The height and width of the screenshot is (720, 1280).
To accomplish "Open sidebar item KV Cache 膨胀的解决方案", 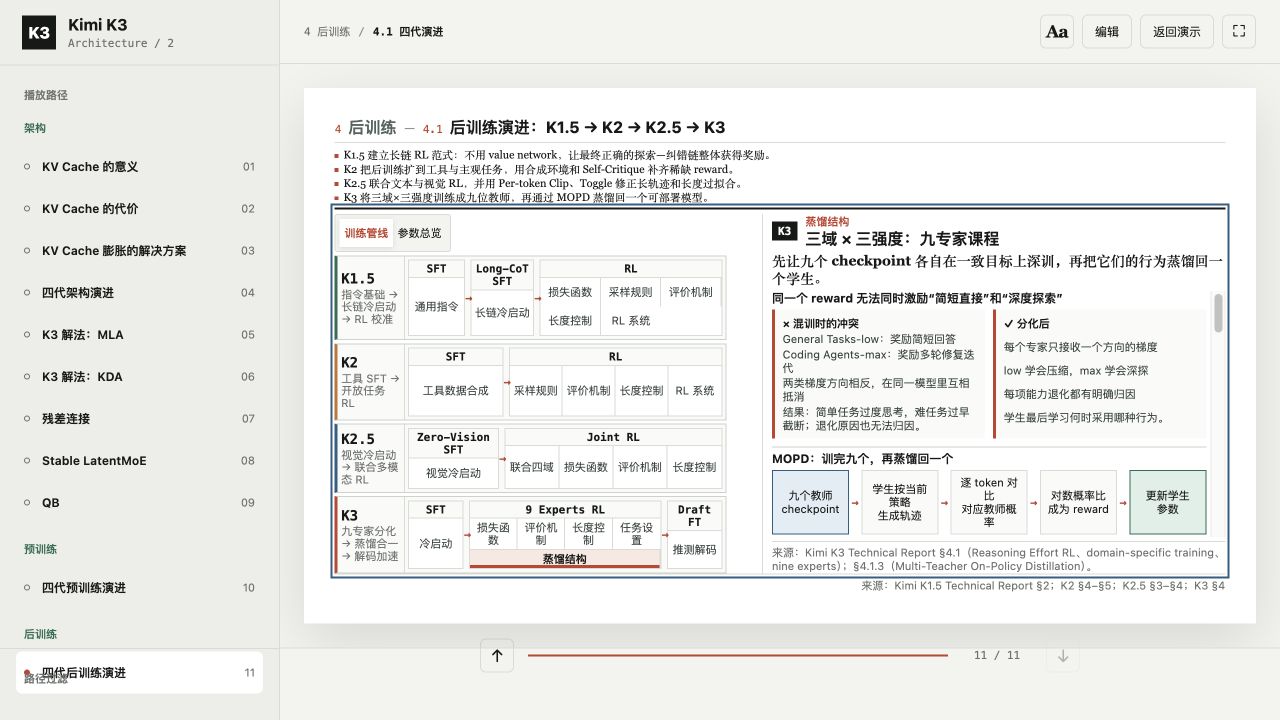I will (x=139, y=251).
